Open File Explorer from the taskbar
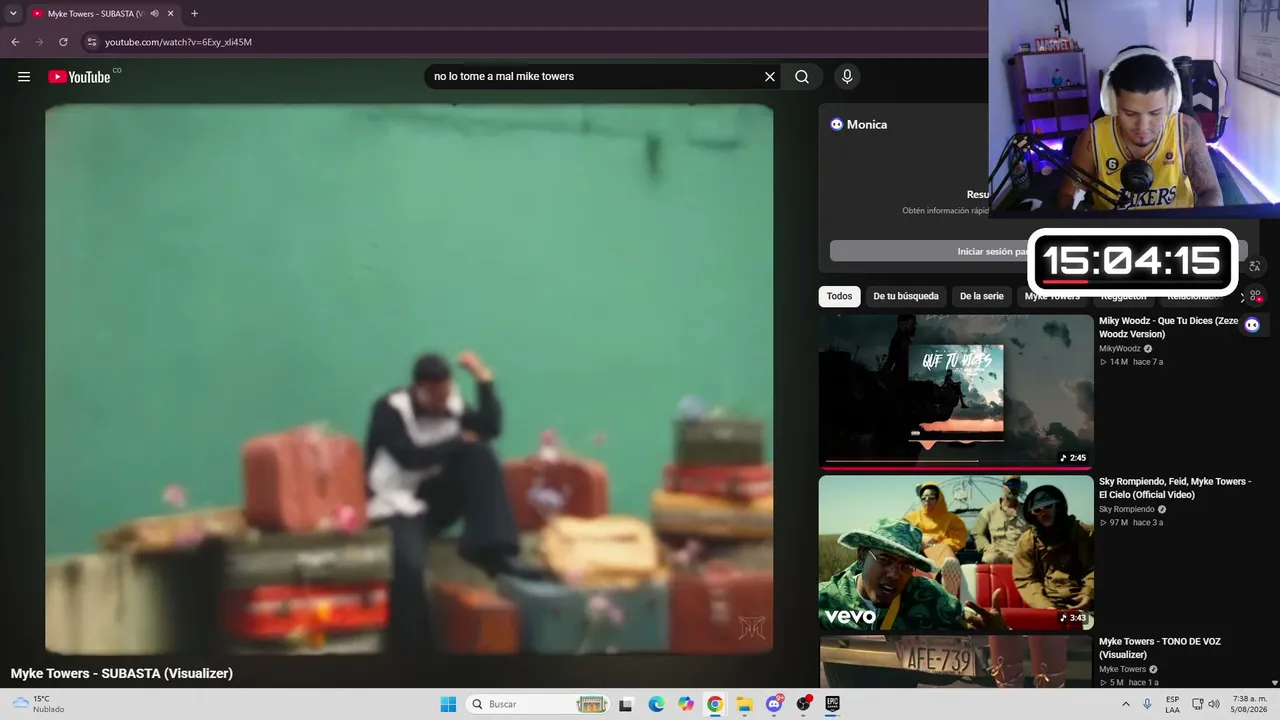The image size is (1280, 720). (x=744, y=704)
